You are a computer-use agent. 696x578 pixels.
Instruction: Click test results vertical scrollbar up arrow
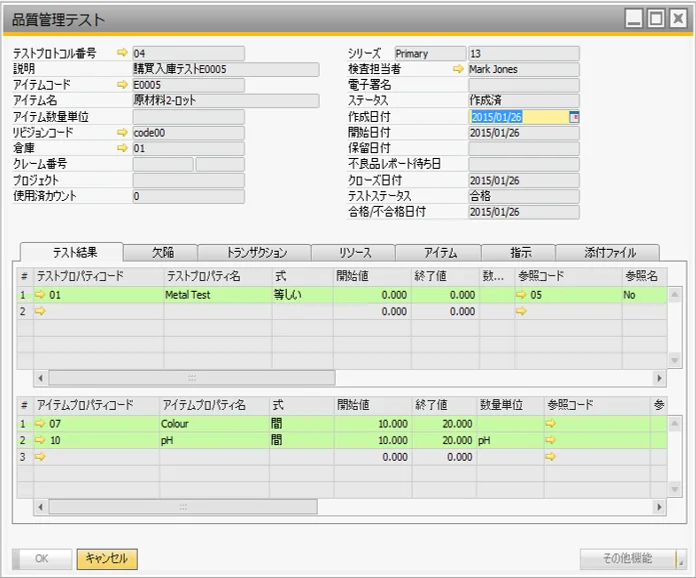pyautogui.click(x=674, y=294)
